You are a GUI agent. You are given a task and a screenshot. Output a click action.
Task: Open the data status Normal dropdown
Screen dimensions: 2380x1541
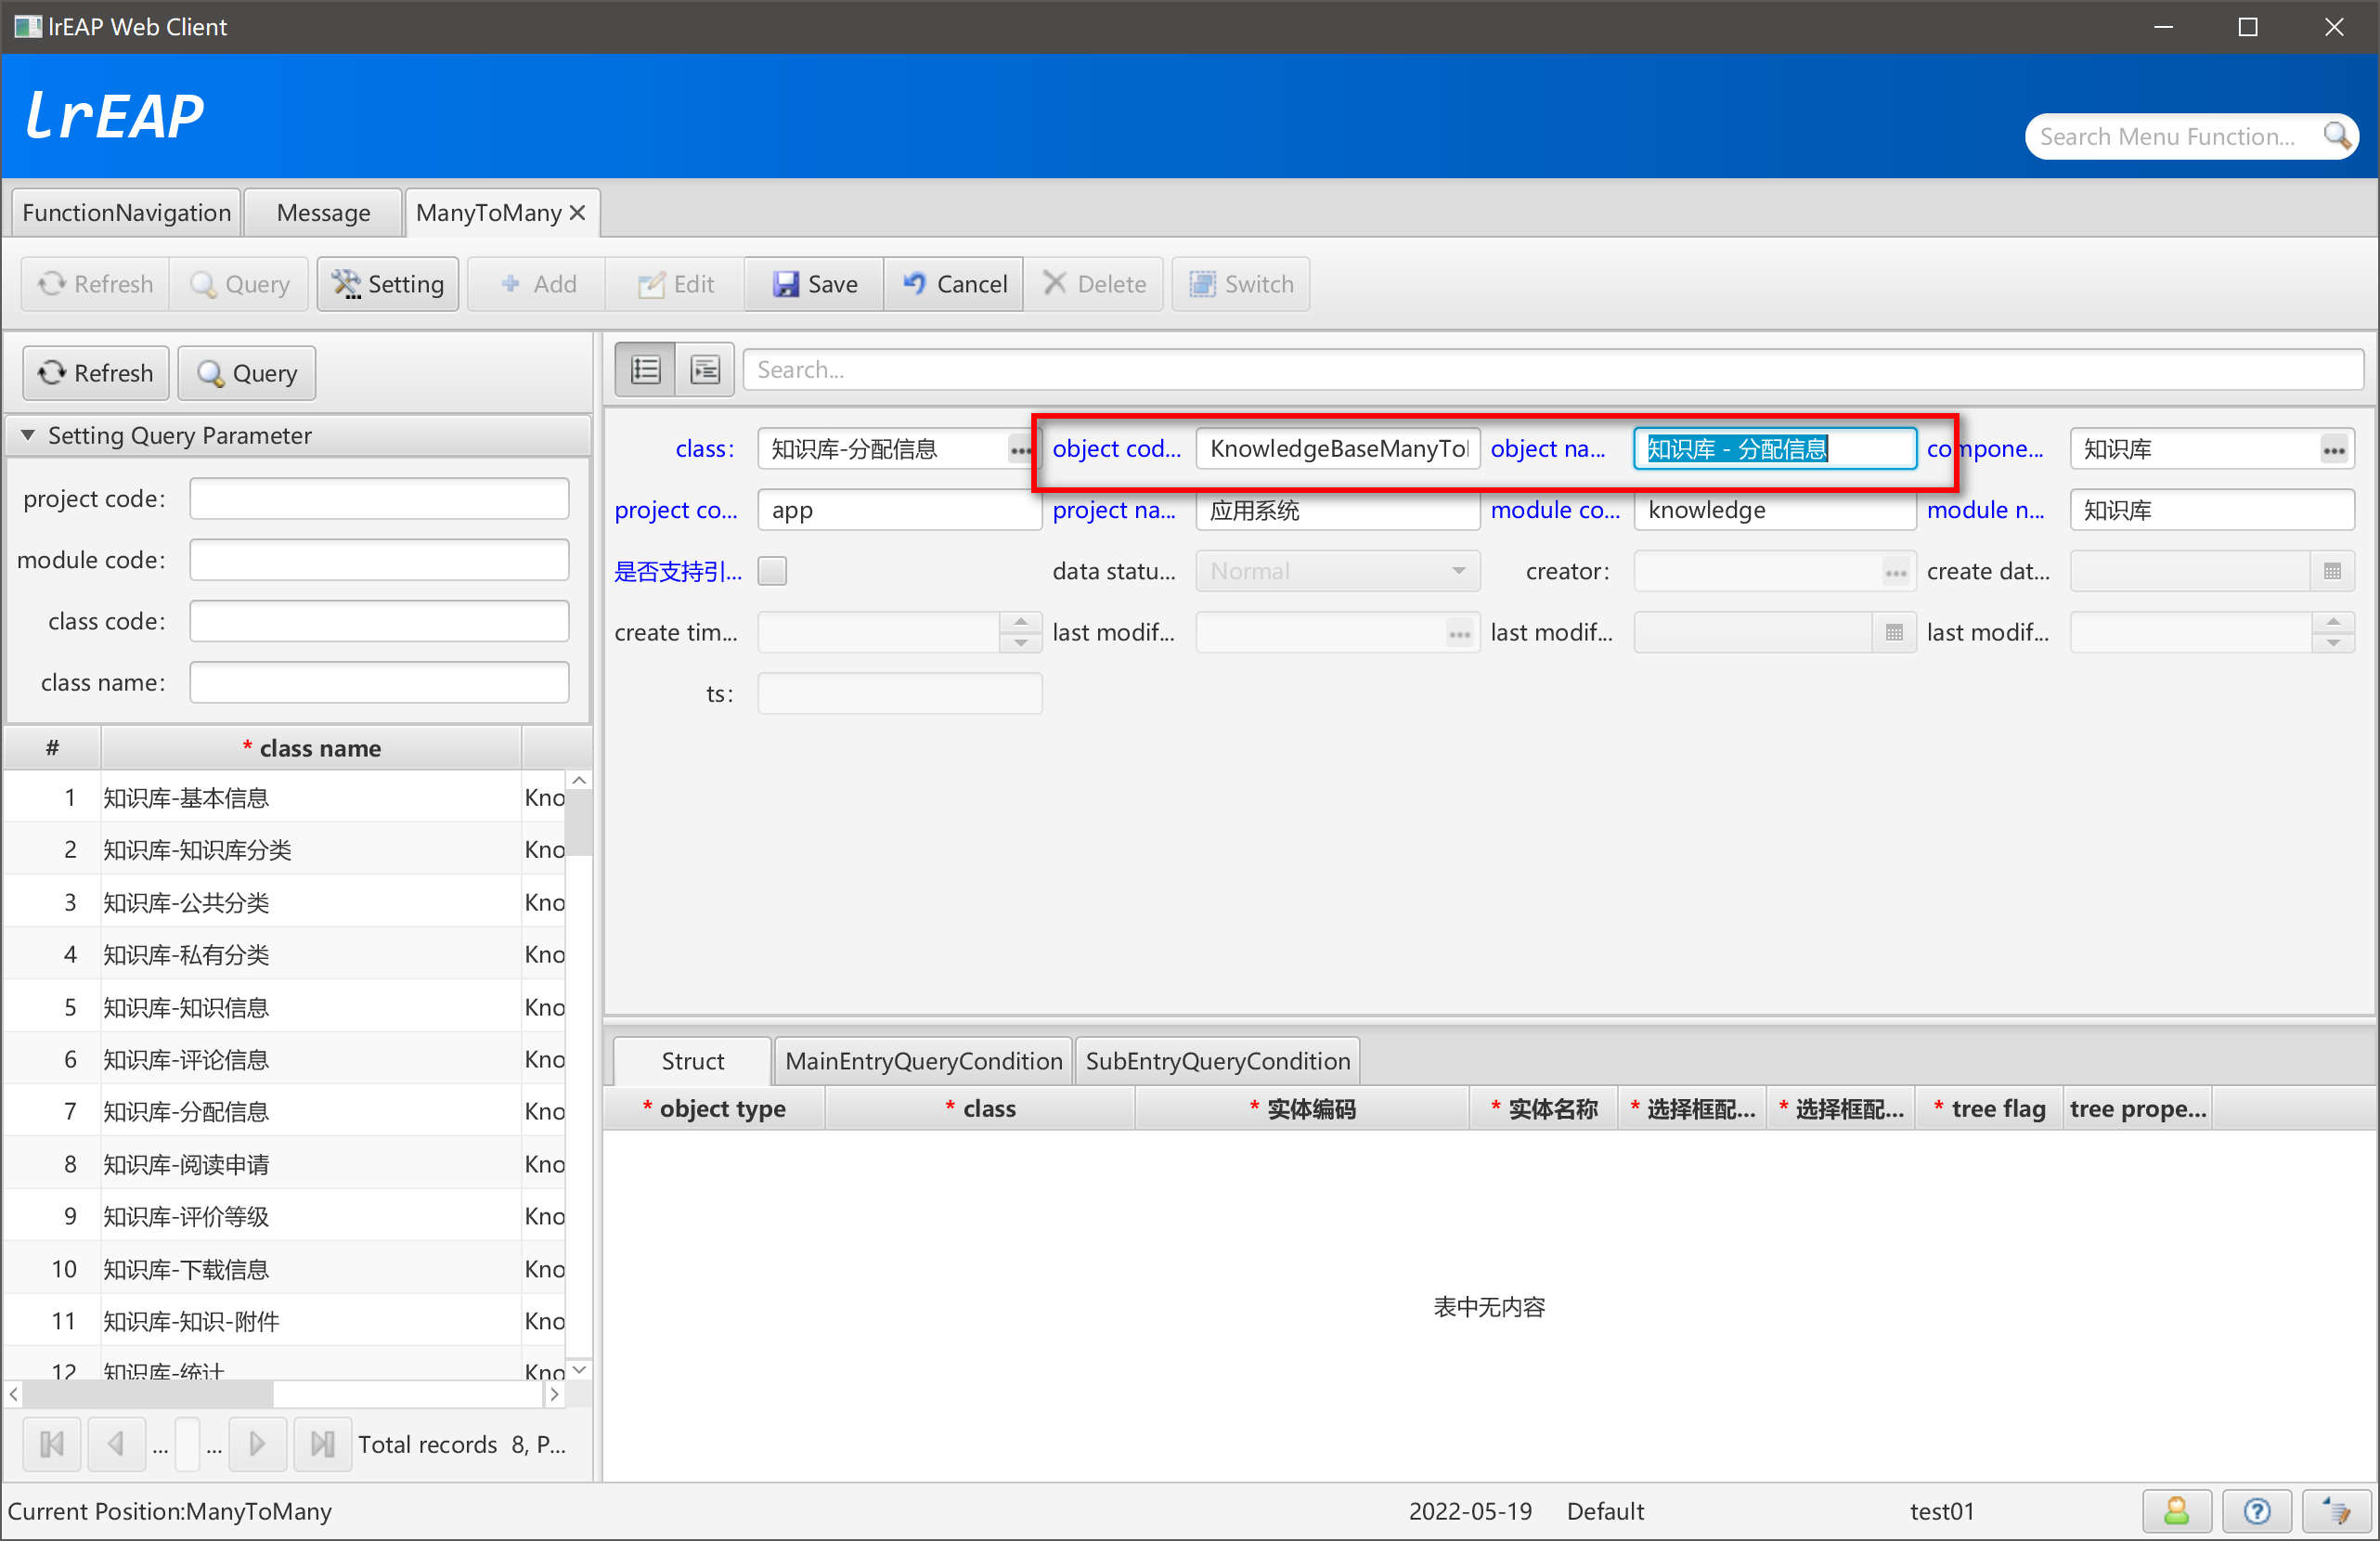[x=1337, y=572]
